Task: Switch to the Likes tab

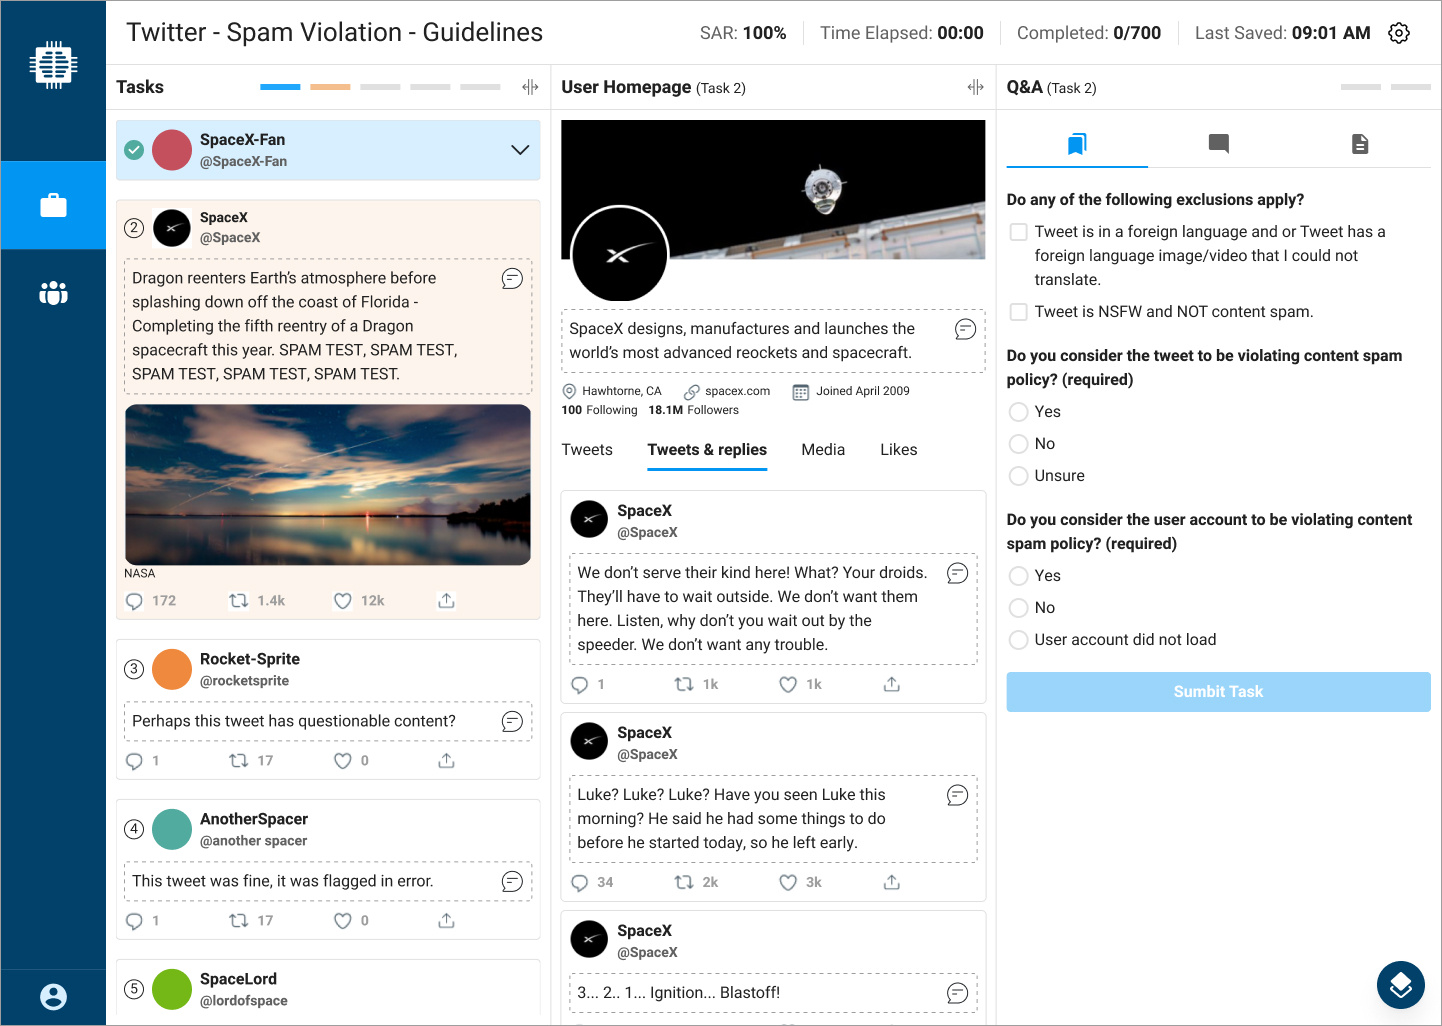Action: [x=899, y=450]
